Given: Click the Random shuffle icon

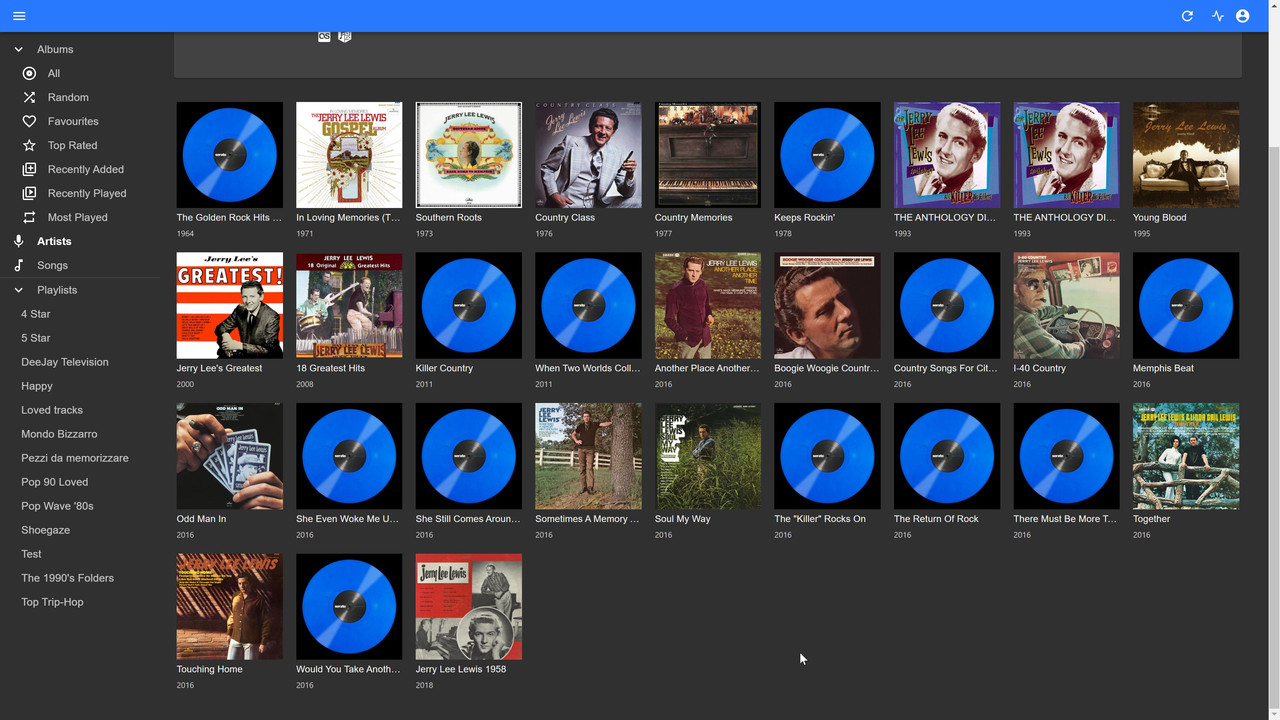Looking at the screenshot, I should [29, 97].
